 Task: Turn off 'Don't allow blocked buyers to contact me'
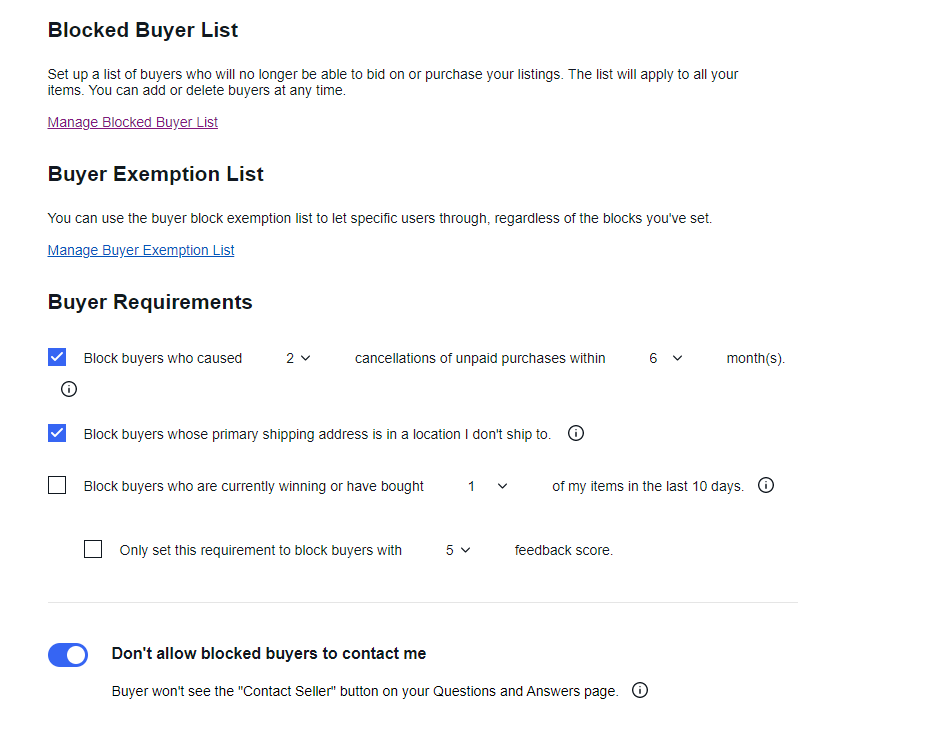pyautogui.click(x=68, y=654)
